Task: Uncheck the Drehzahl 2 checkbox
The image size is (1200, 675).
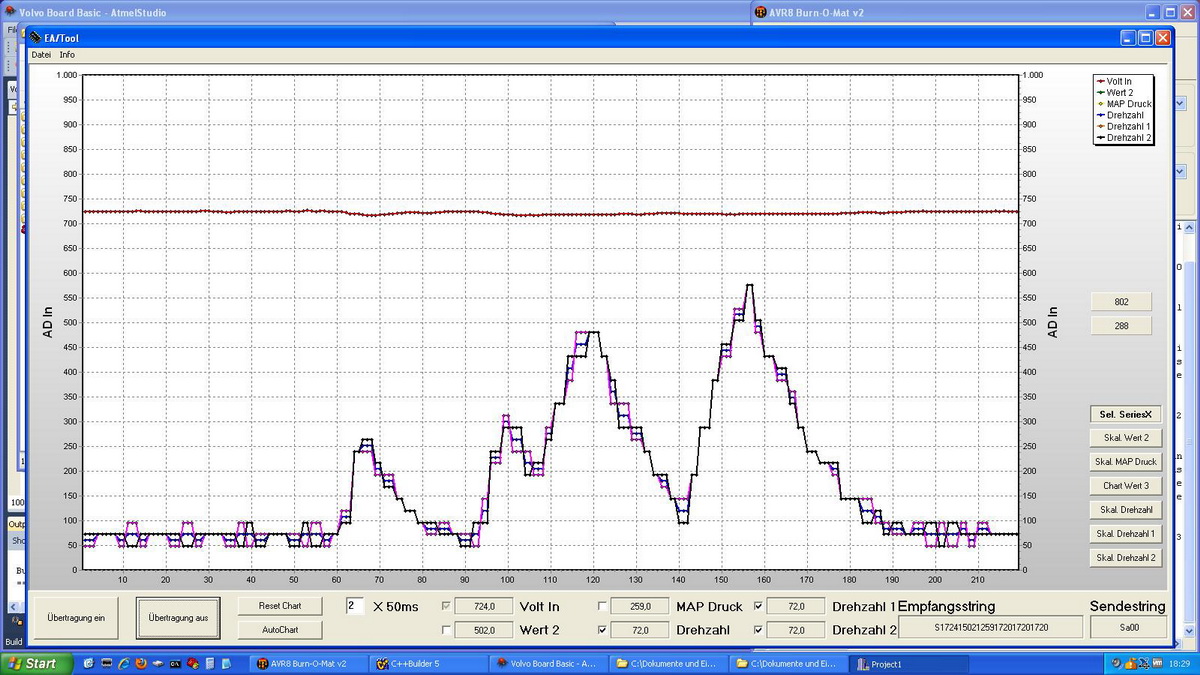Action: coord(759,630)
